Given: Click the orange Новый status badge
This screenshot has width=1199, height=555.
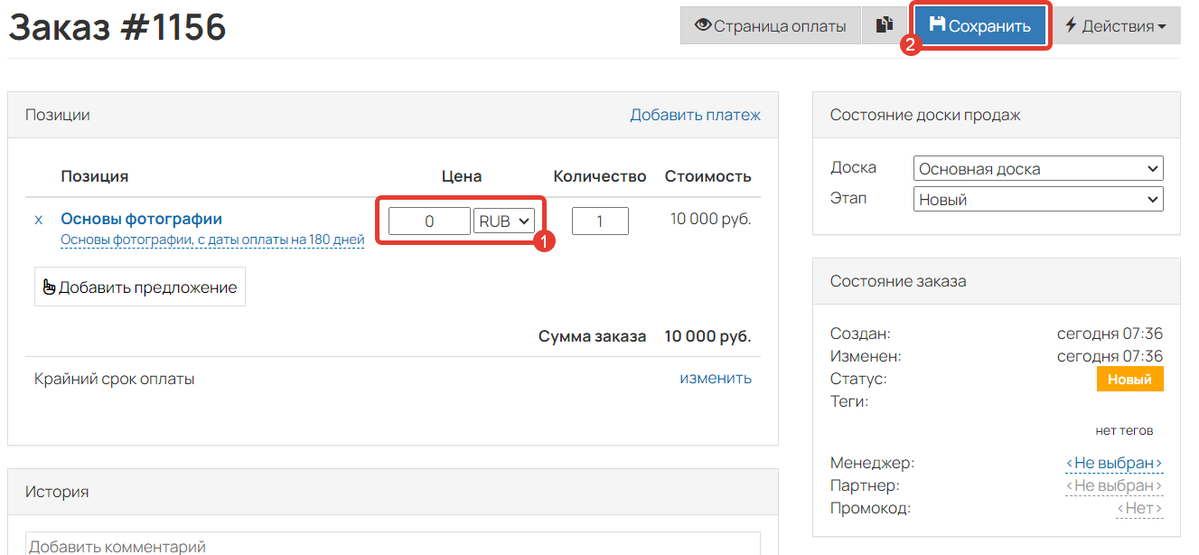Looking at the screenshot, I should (x=1130, y=379).
